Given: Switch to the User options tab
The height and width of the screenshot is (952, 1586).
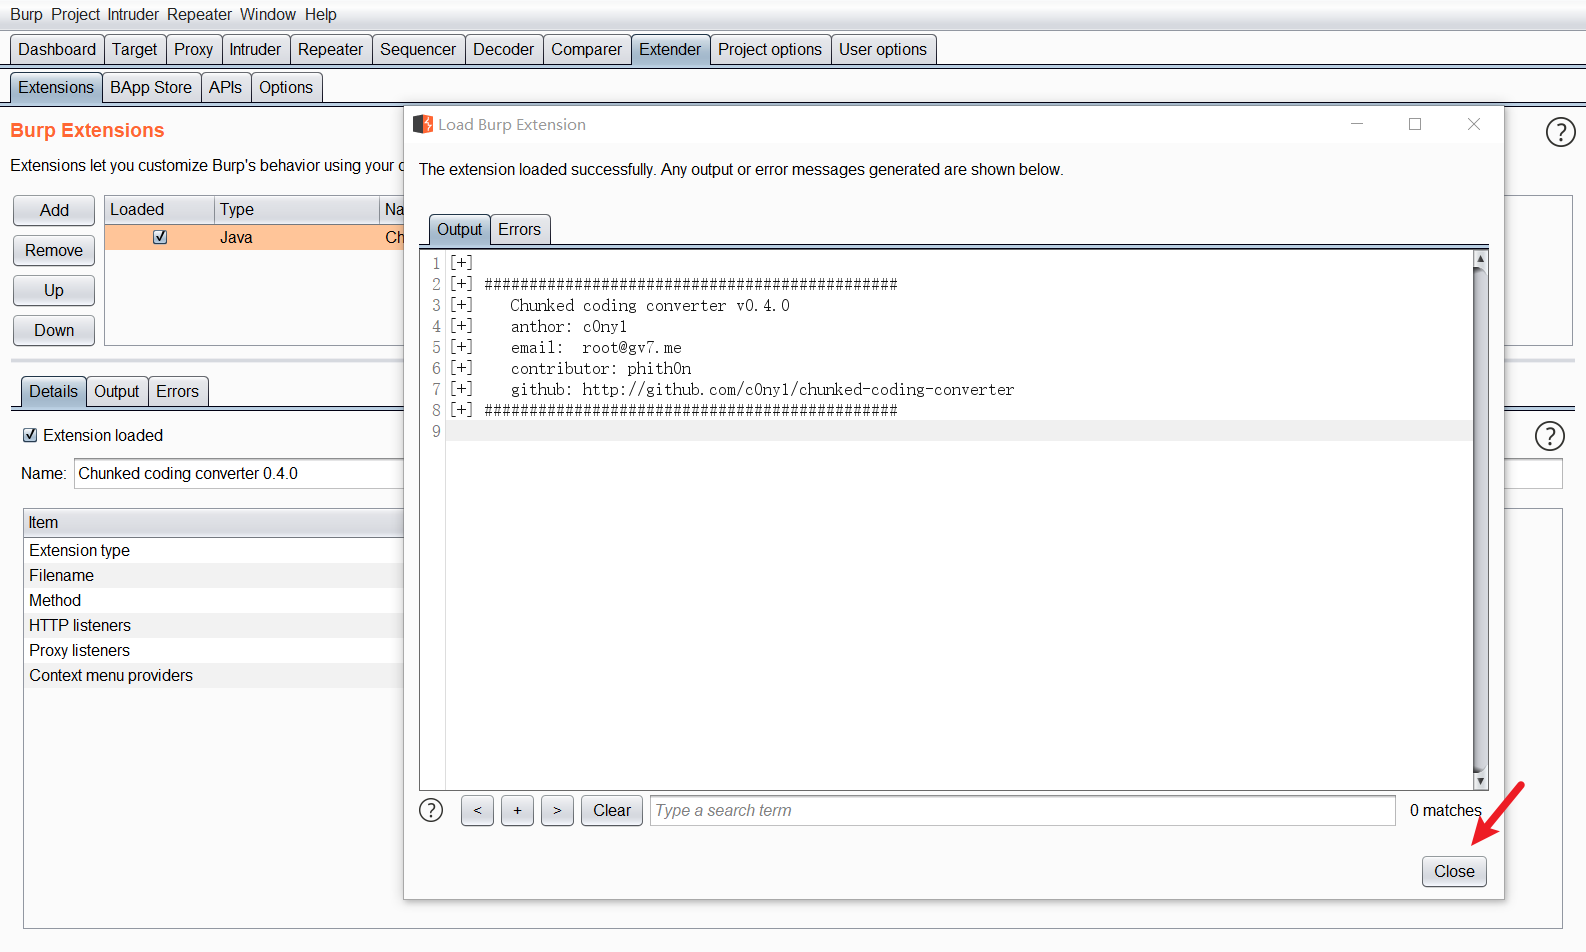Looking at the screenshot, I should click(x=883, y=49).
